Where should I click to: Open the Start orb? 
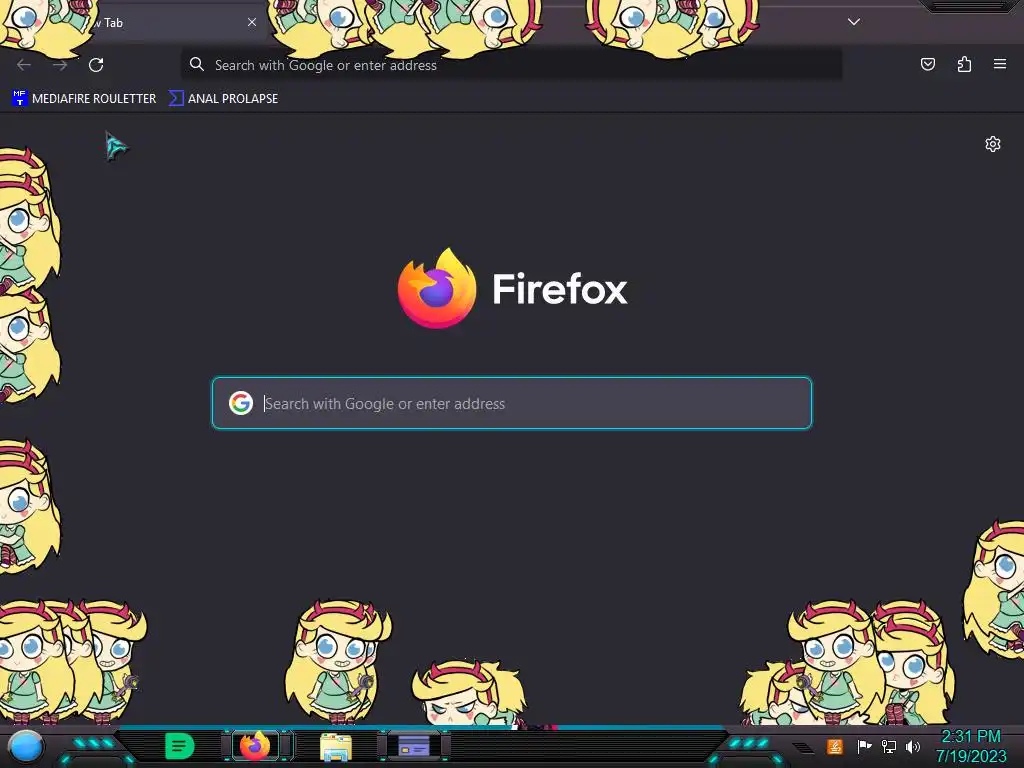(x=25, y=746)
